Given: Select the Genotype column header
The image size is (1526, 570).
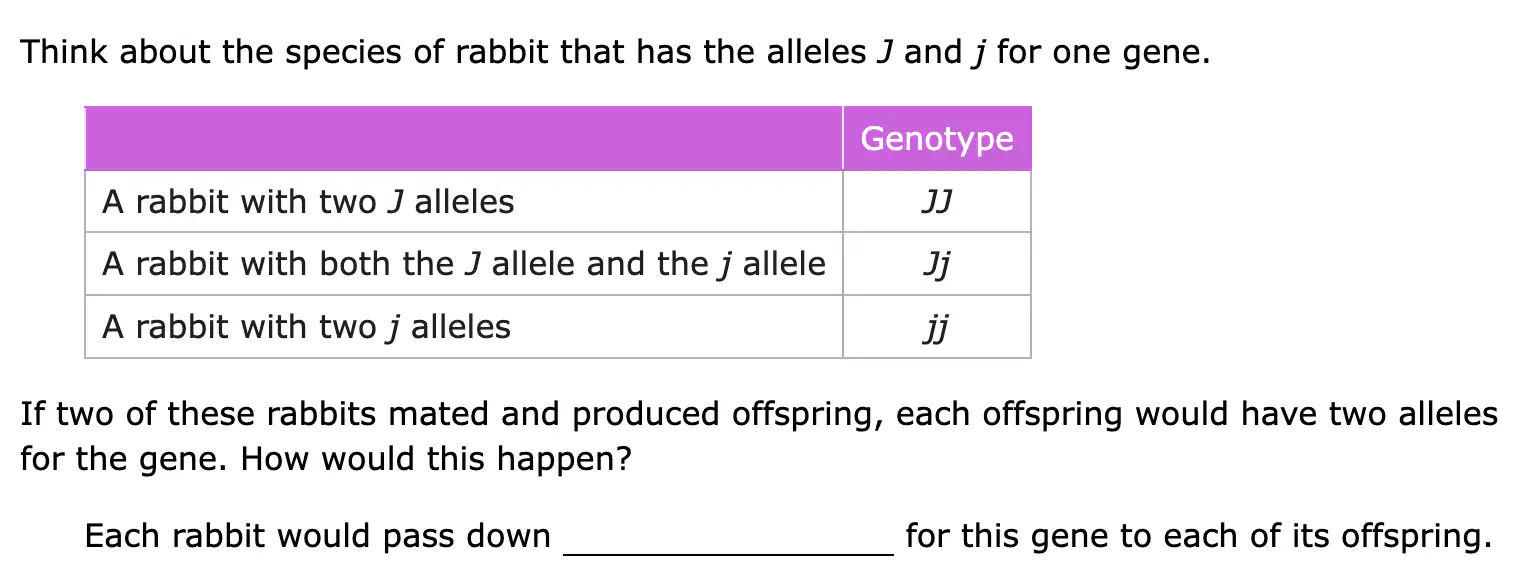Looking at the screenshot, I should [937, 138].
